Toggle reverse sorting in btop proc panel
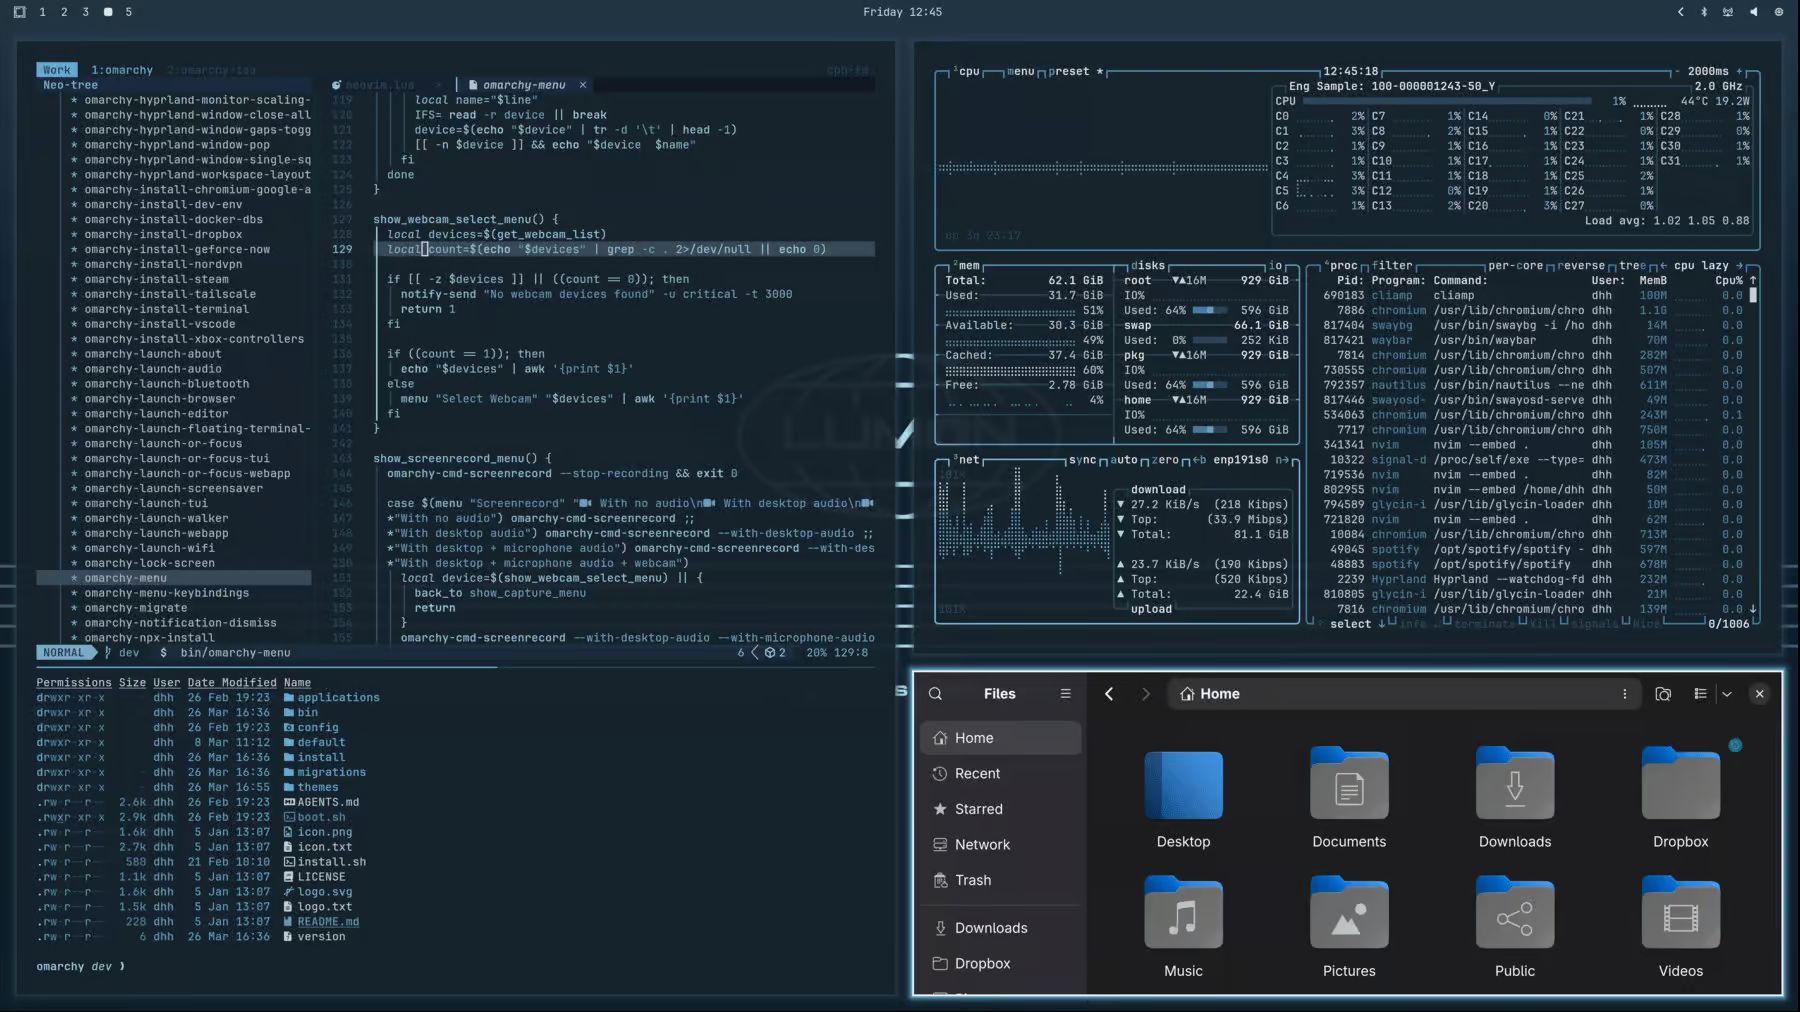This screenshot has width=1800, height=1012. coord(1580,266)
